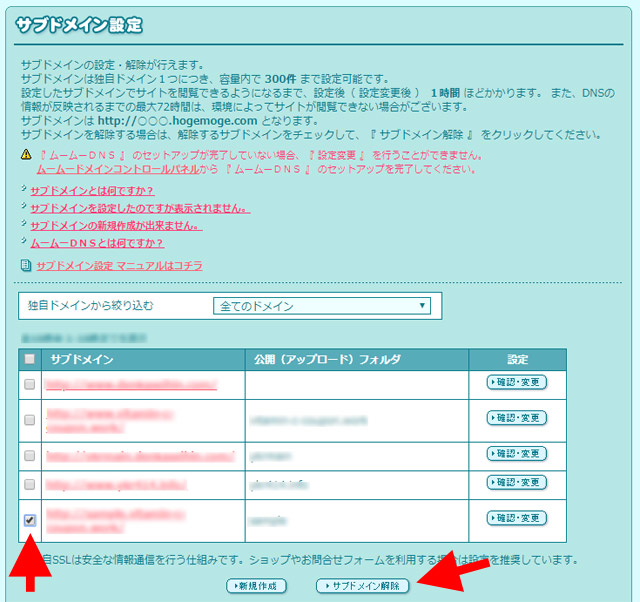Toggle the select-all checkbox in table header
The width and height of the screenshot is (640, 602).
30,359
